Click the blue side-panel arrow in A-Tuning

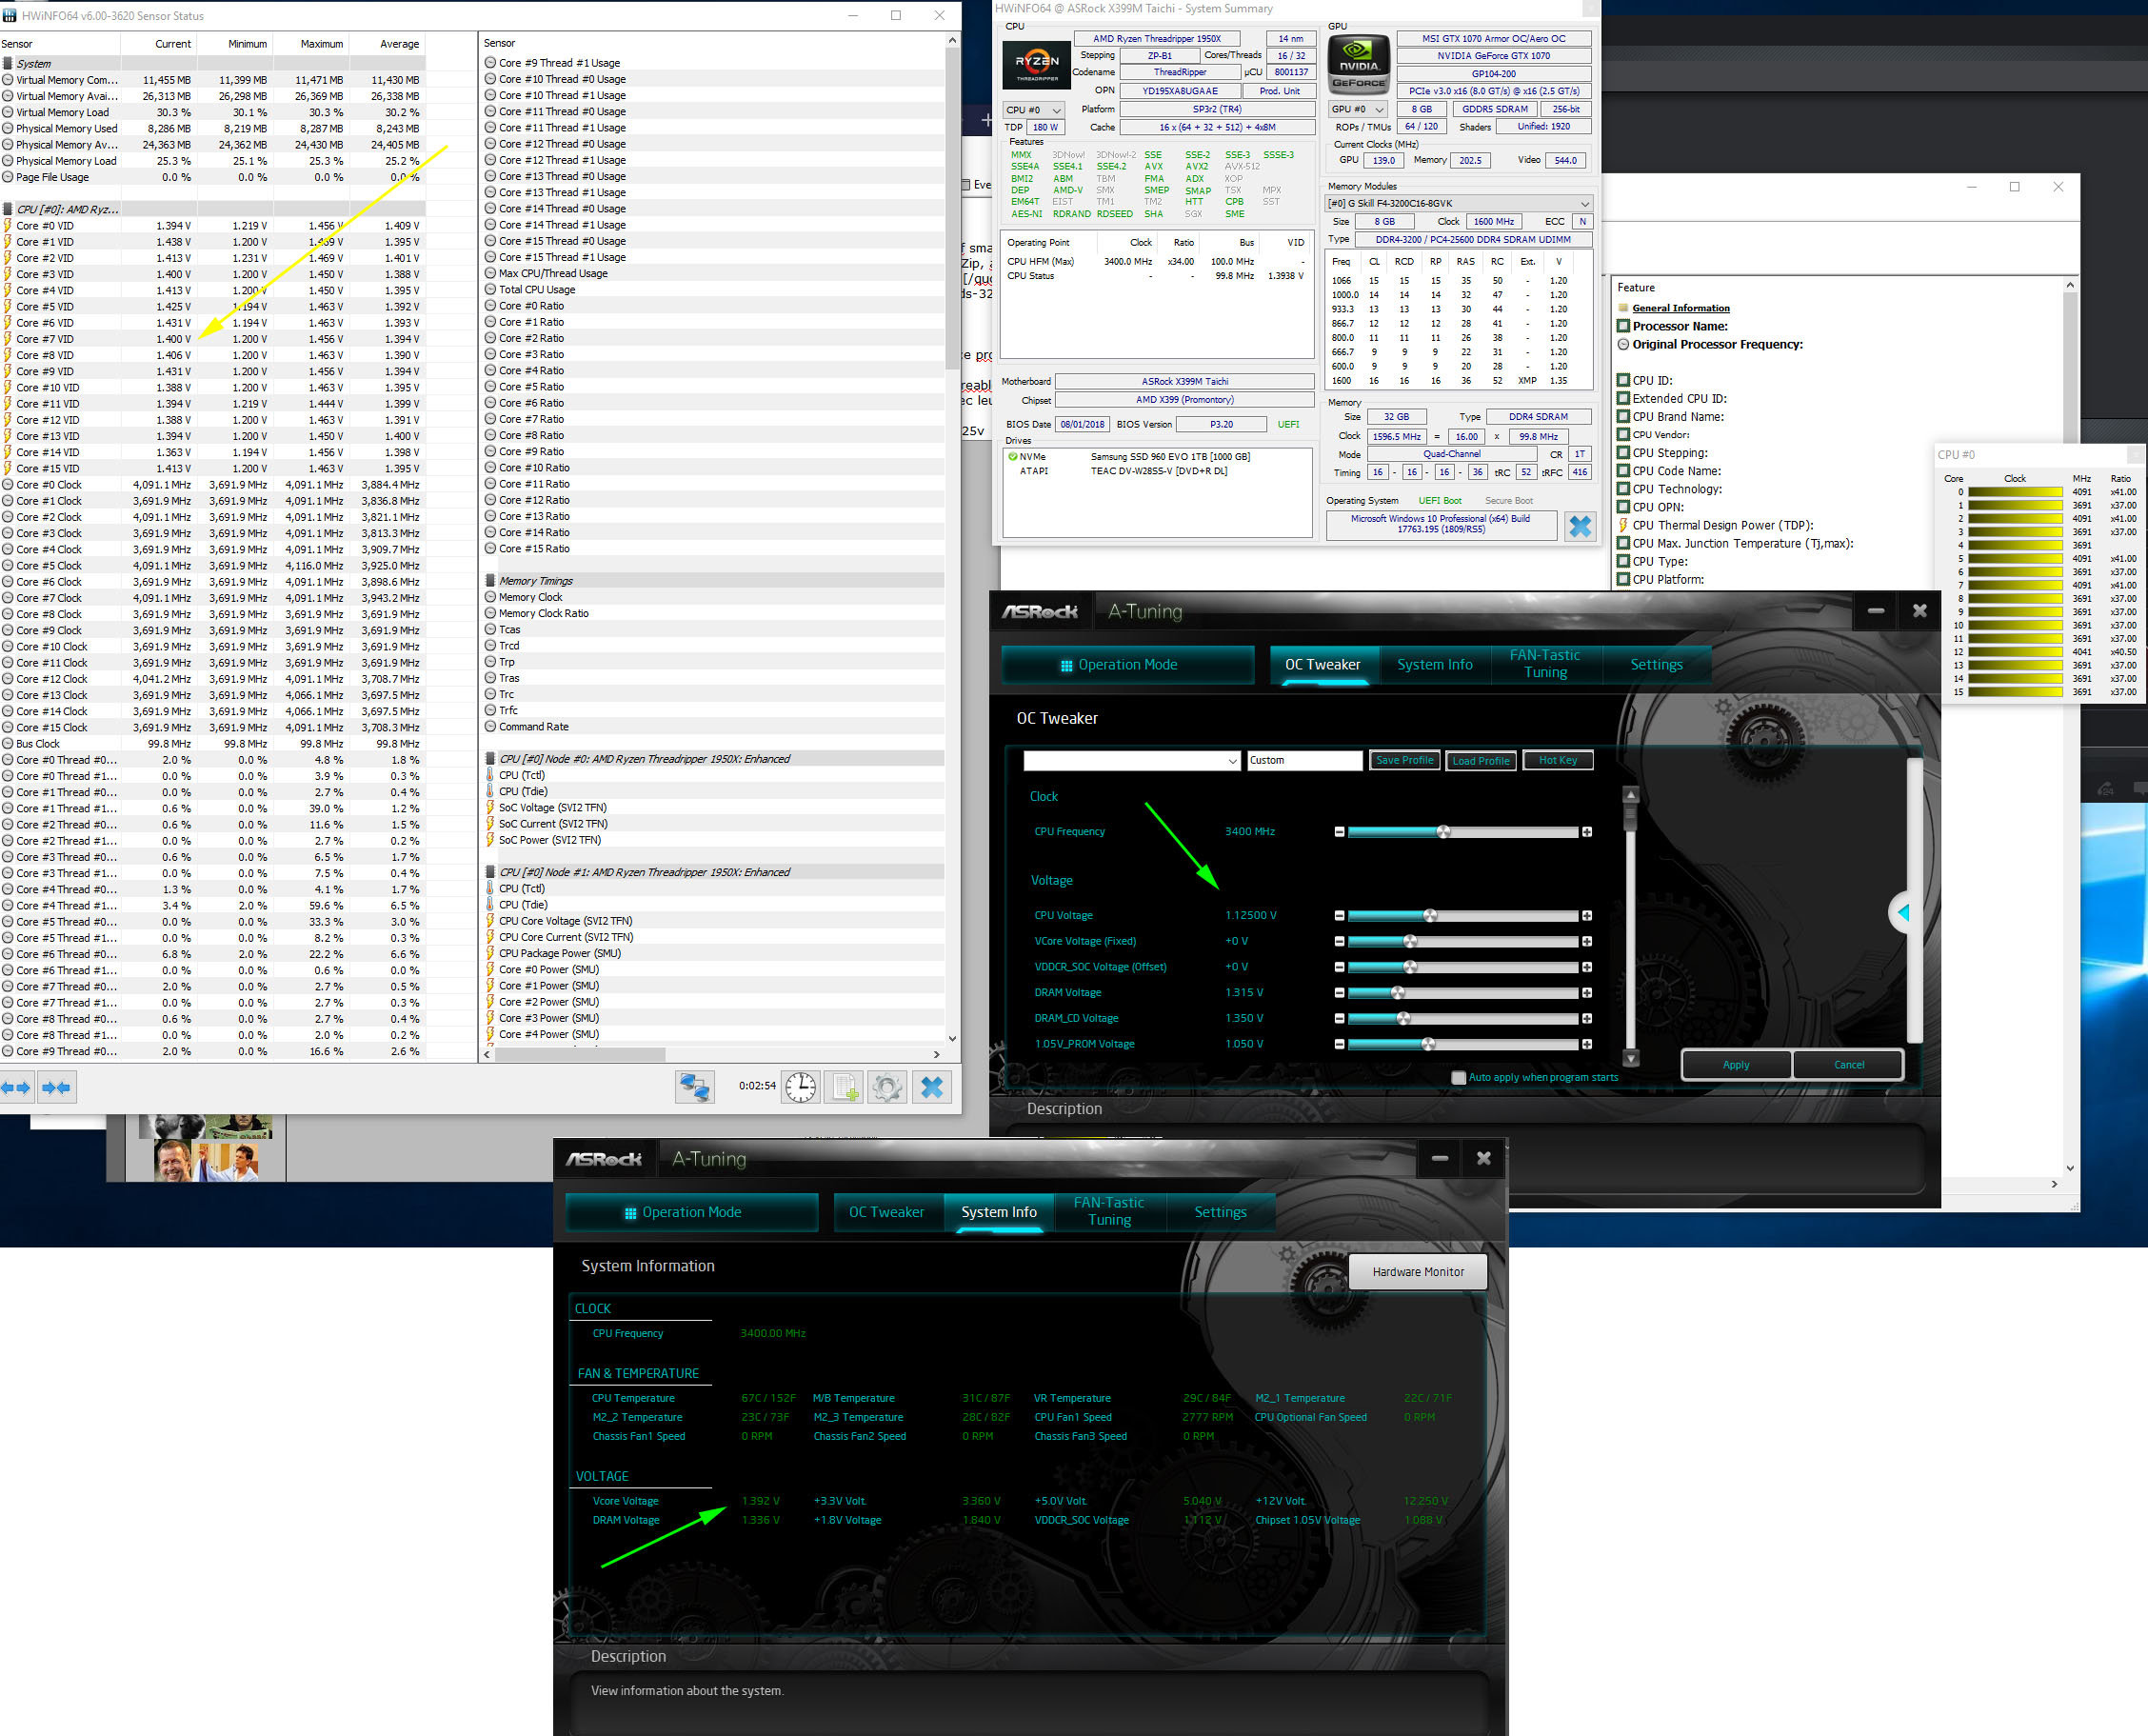pos(1903,912)
